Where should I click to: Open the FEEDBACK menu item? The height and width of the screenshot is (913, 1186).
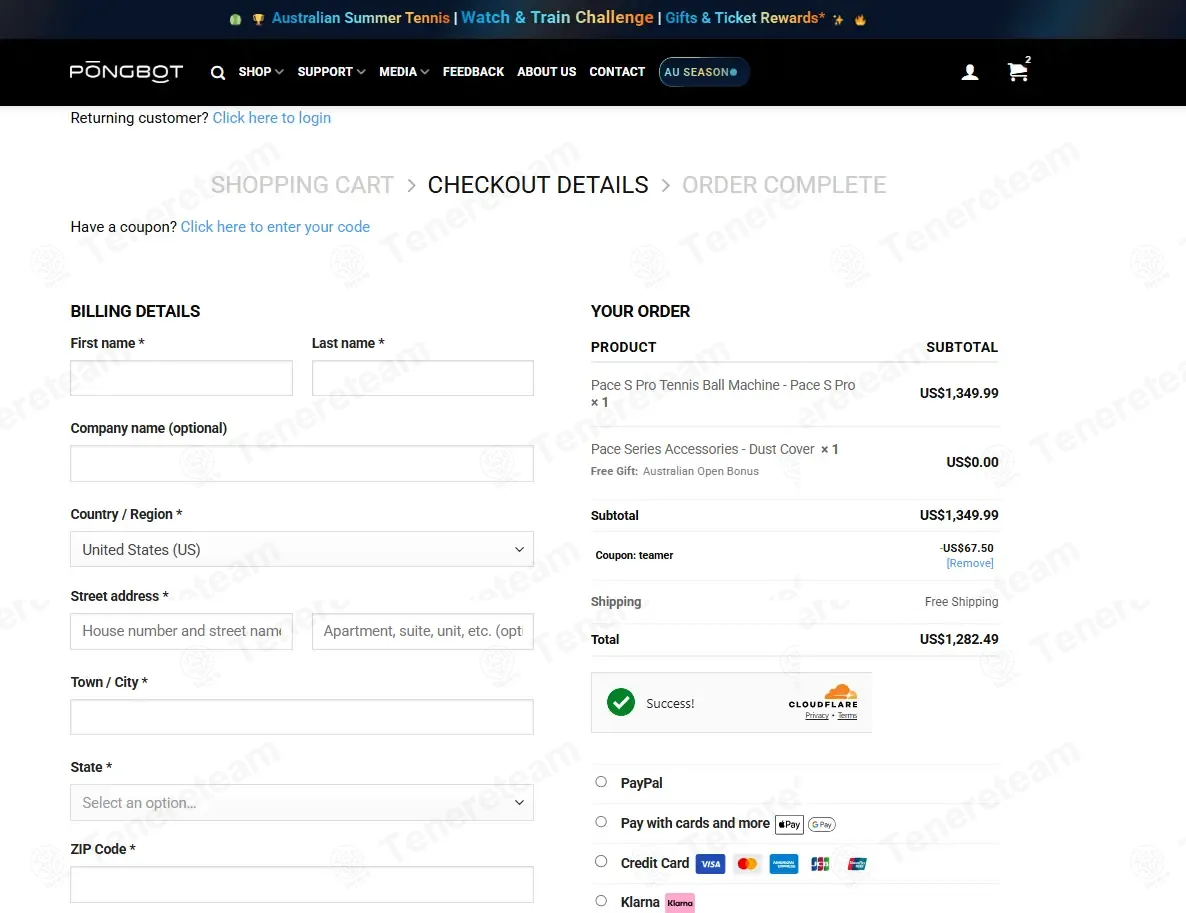473,72
